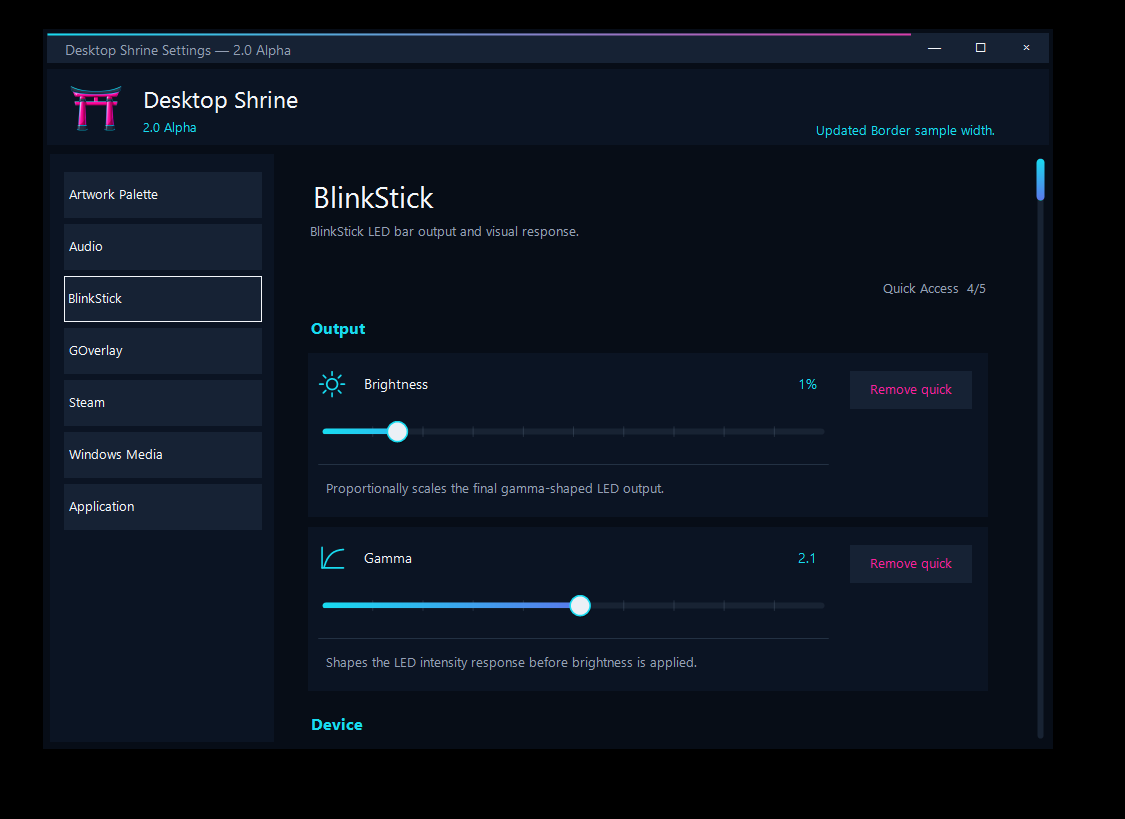Click the Brightness description text

(495, 488)
